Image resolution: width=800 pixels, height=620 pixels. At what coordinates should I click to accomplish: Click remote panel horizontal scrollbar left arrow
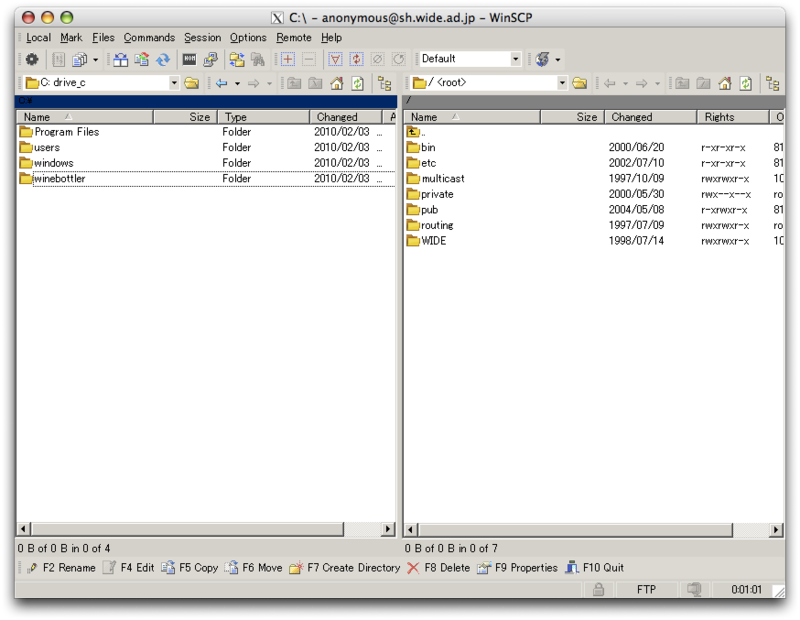[411, 530]
